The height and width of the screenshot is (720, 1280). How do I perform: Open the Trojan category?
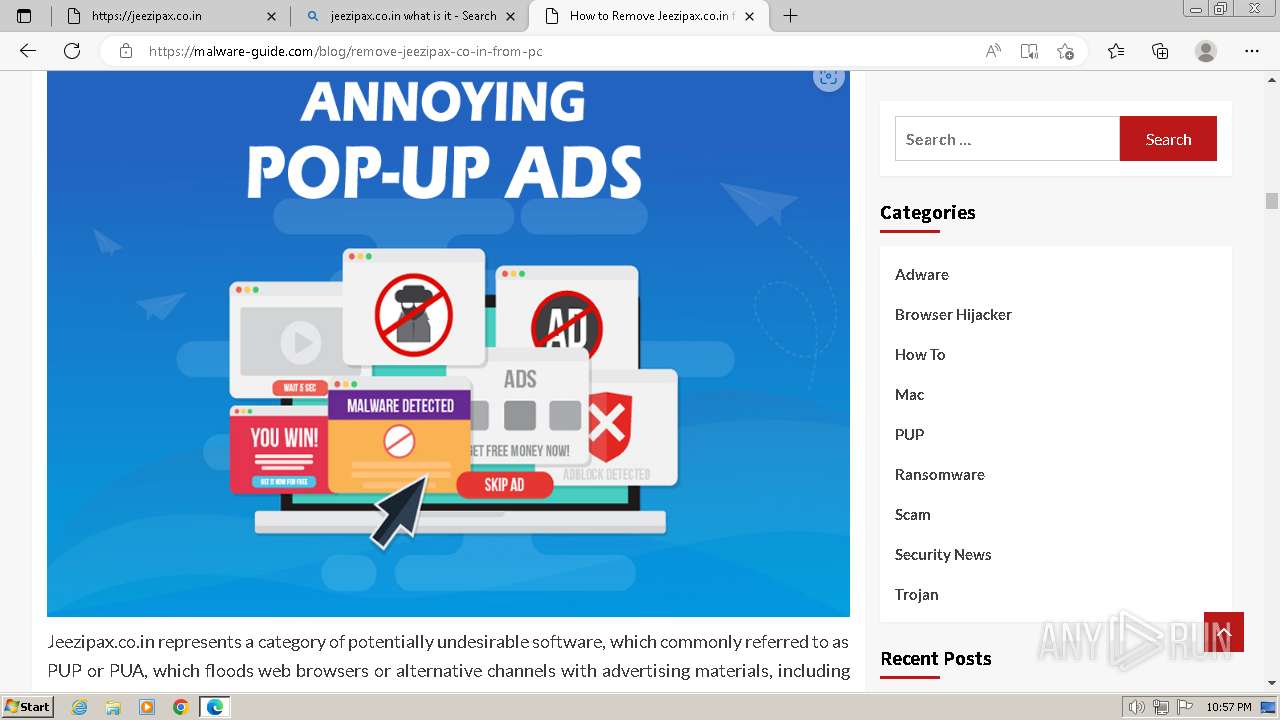(917, 594)
